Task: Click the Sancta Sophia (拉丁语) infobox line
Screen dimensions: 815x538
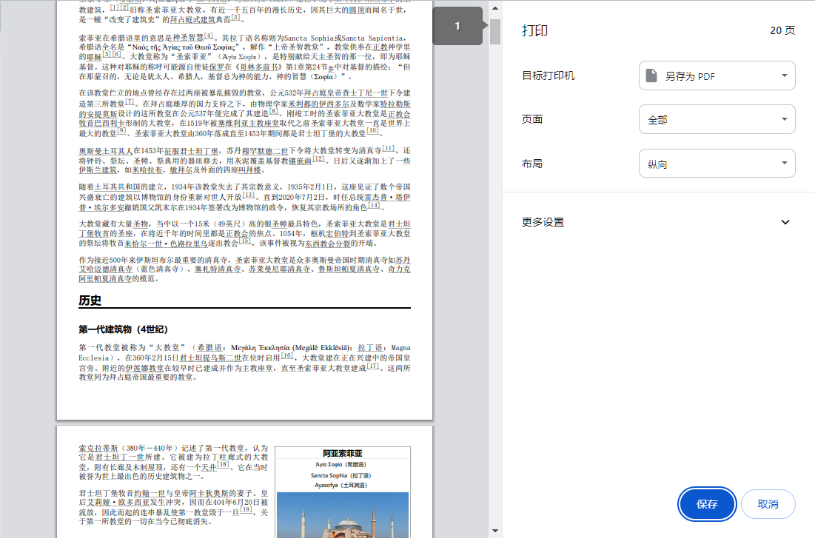Action: [x=341, y=475]
